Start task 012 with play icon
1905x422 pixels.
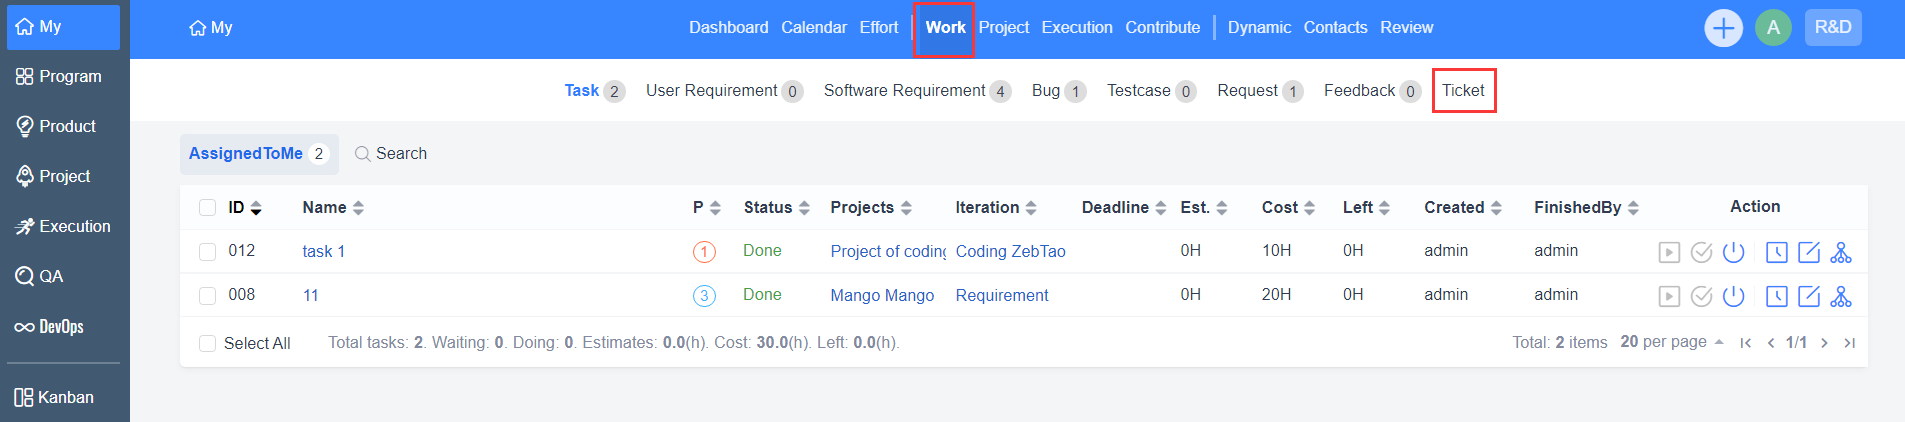tap(1669, 252)
